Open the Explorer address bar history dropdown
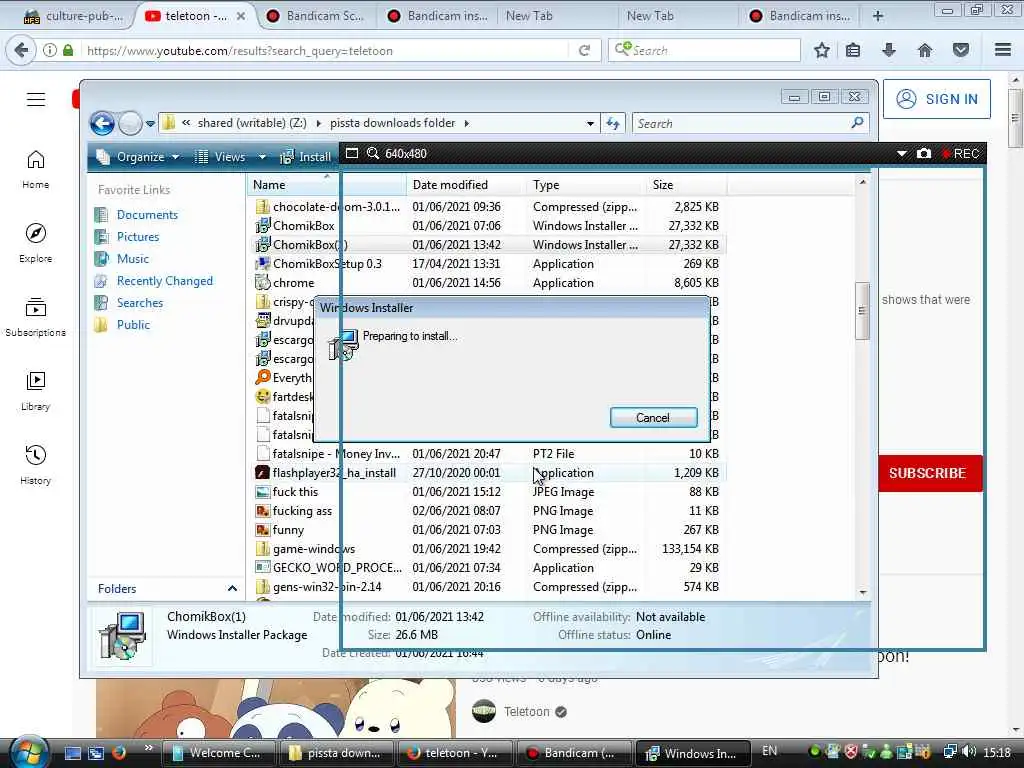 [x=590, y=123]
